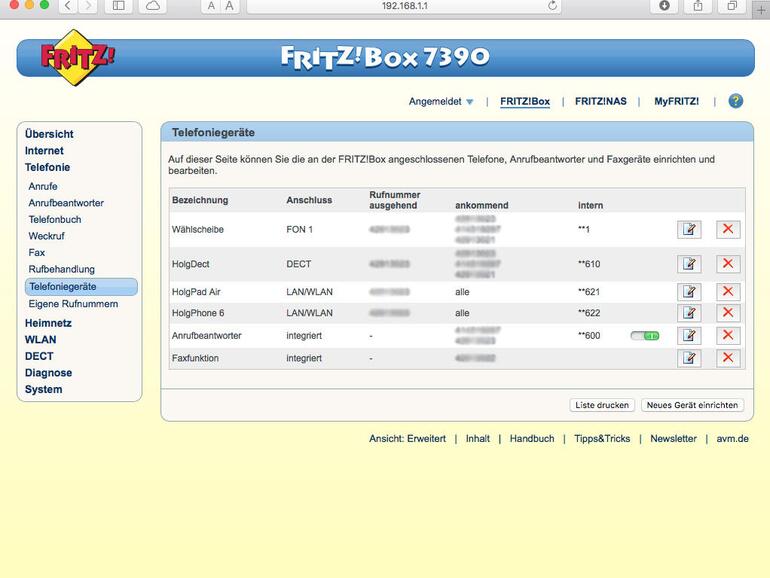Open the FRITZ!Box top link
770x578 pixels.
click(x=525, y=102)
